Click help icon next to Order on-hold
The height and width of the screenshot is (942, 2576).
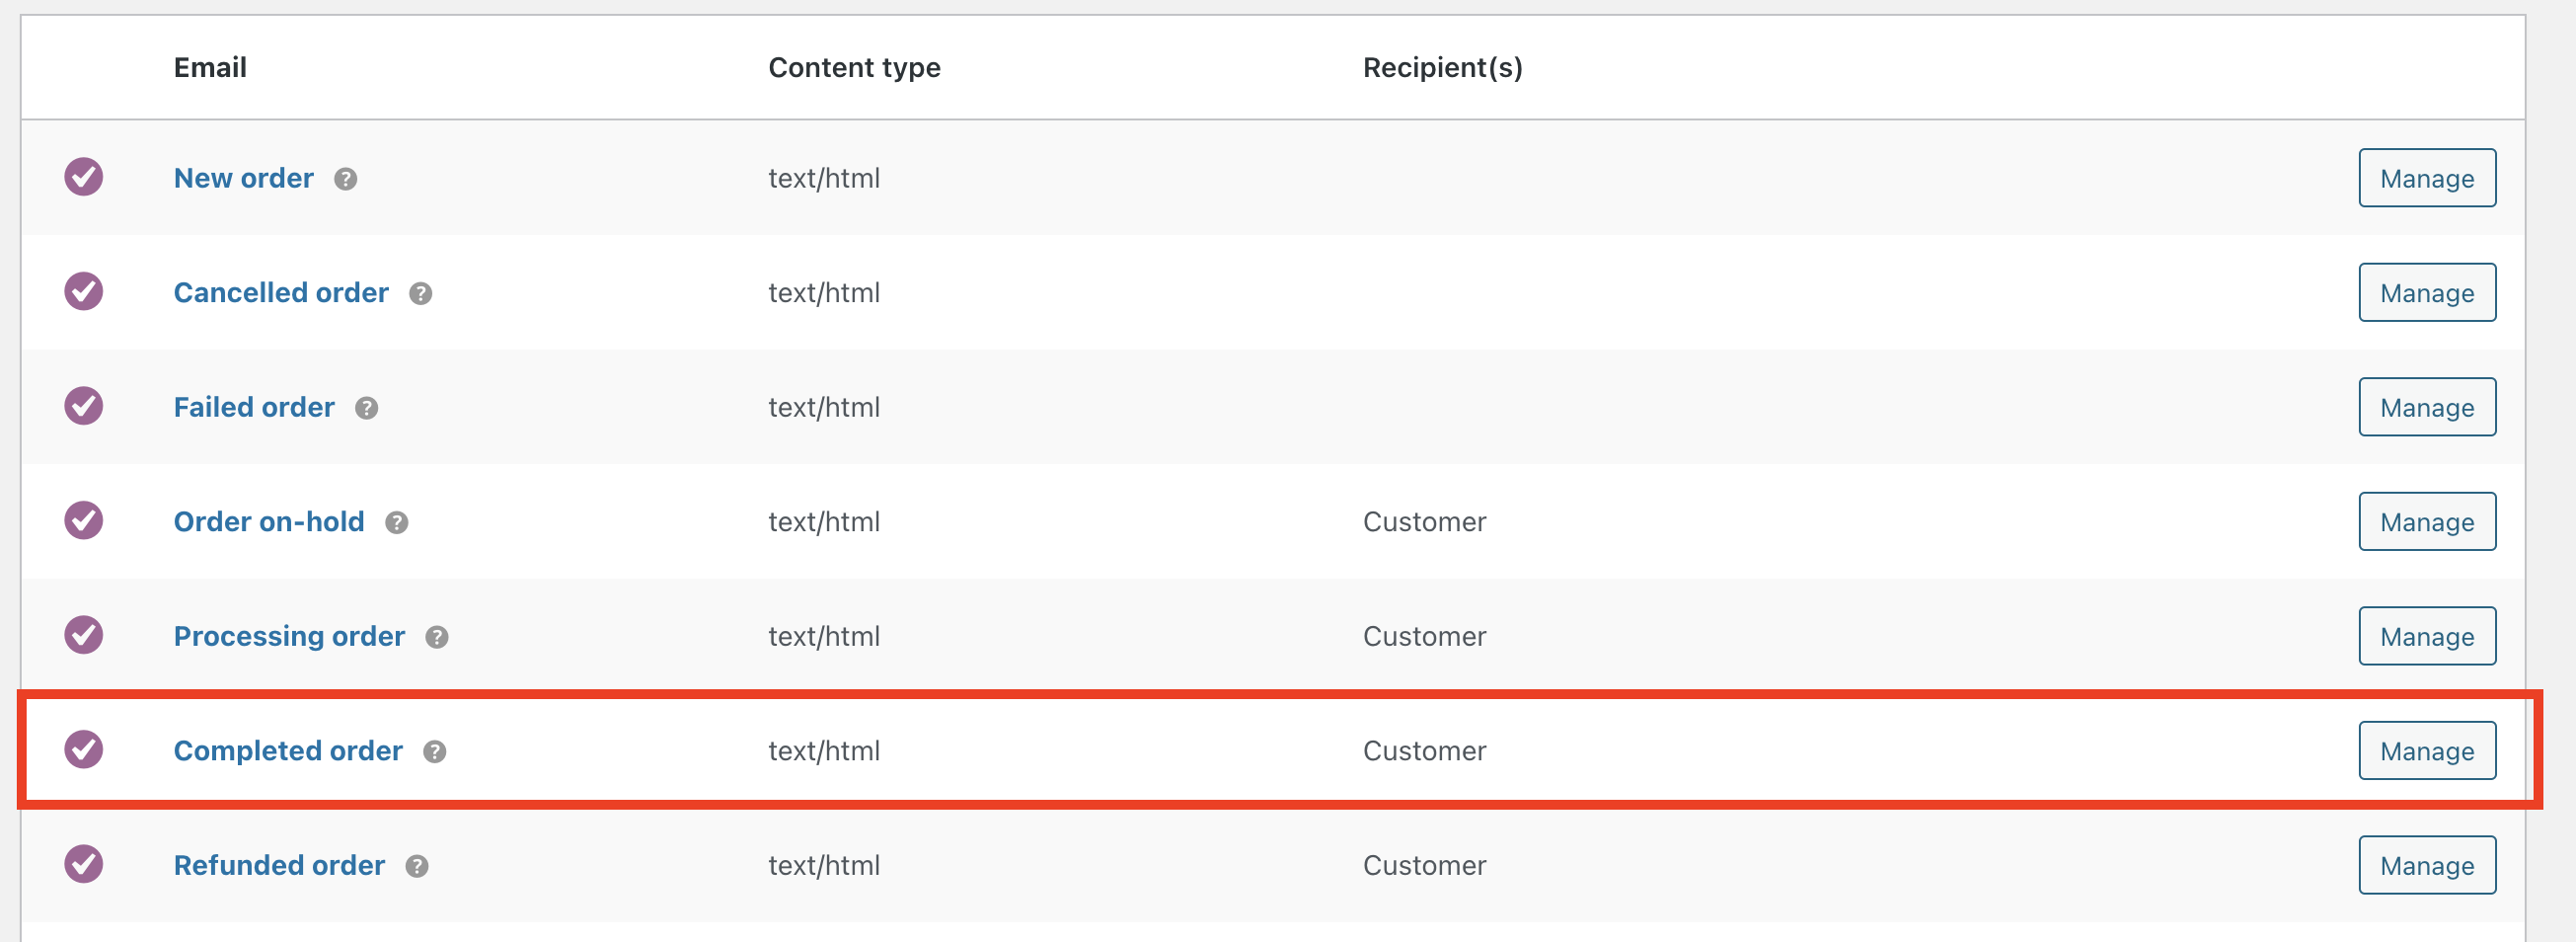tap(396, 522)
